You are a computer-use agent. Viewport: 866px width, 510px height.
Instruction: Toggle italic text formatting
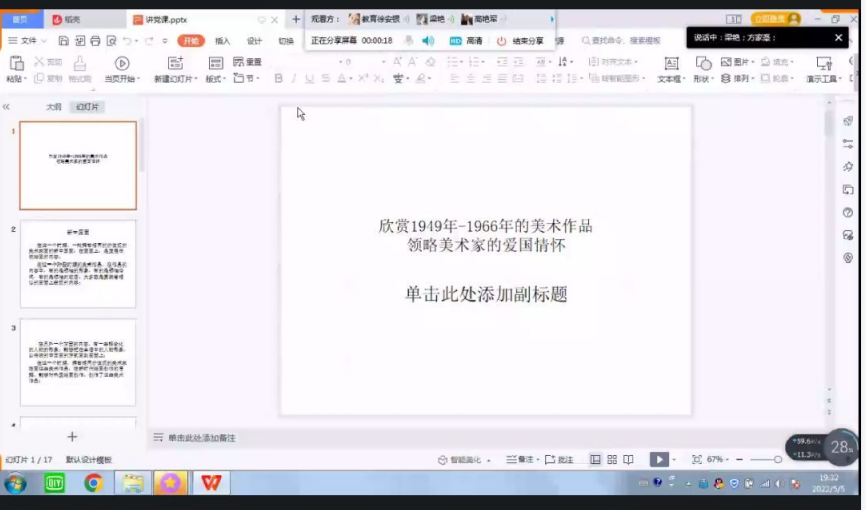[294, 78]
